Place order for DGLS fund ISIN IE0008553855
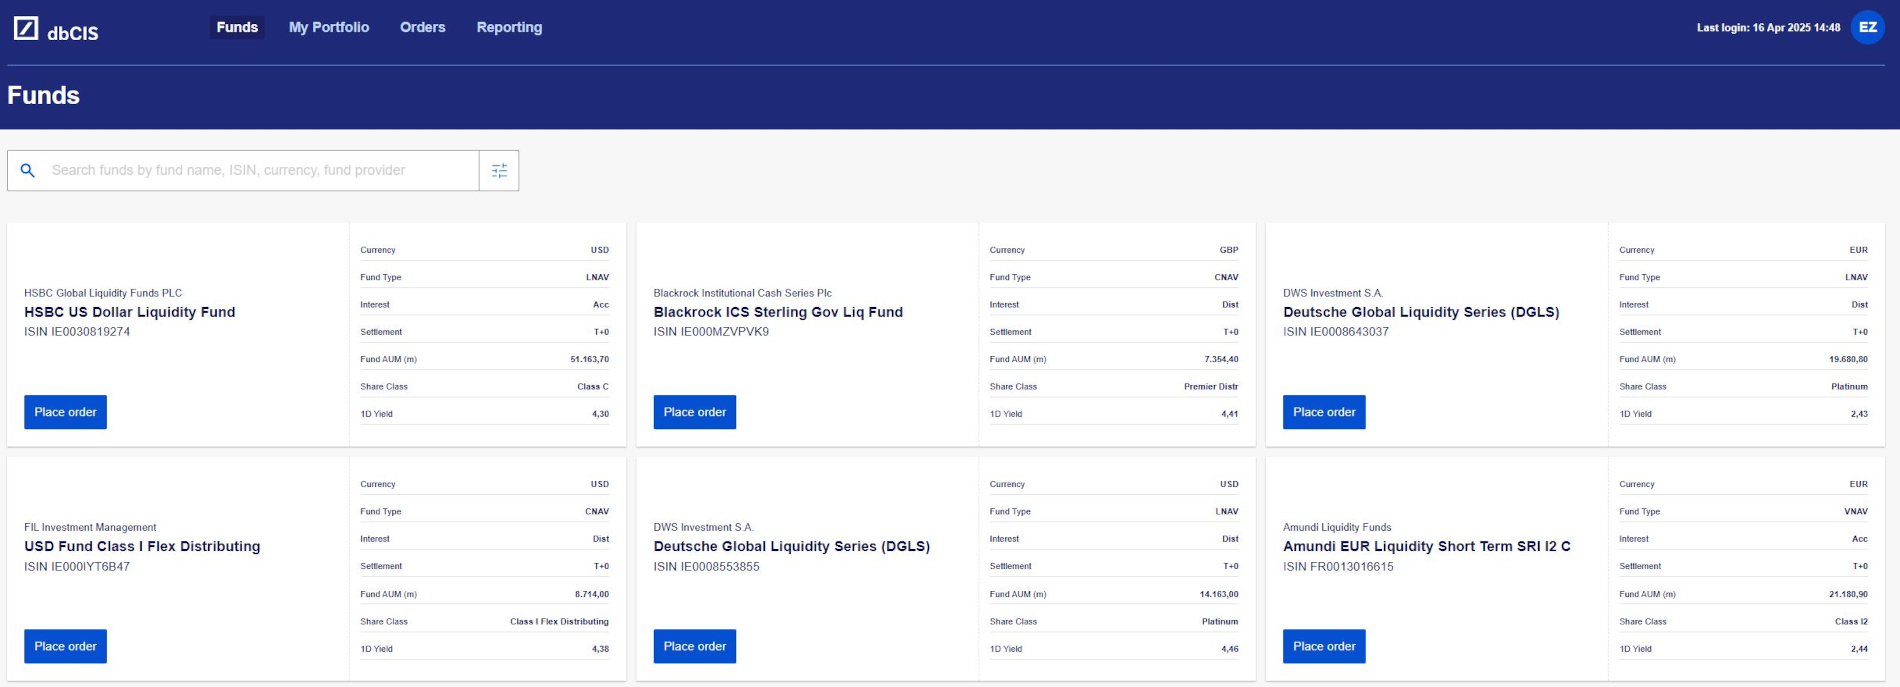Image resolution: width=1900 pixels, height=687 pixels. (x=695, y=646)
